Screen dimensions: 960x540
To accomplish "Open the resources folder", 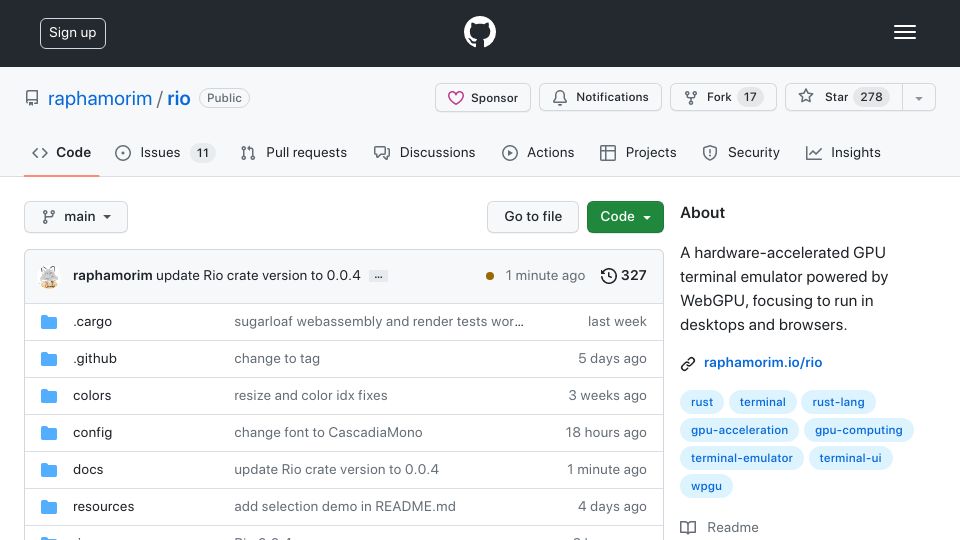I will (x=103, y=506).
